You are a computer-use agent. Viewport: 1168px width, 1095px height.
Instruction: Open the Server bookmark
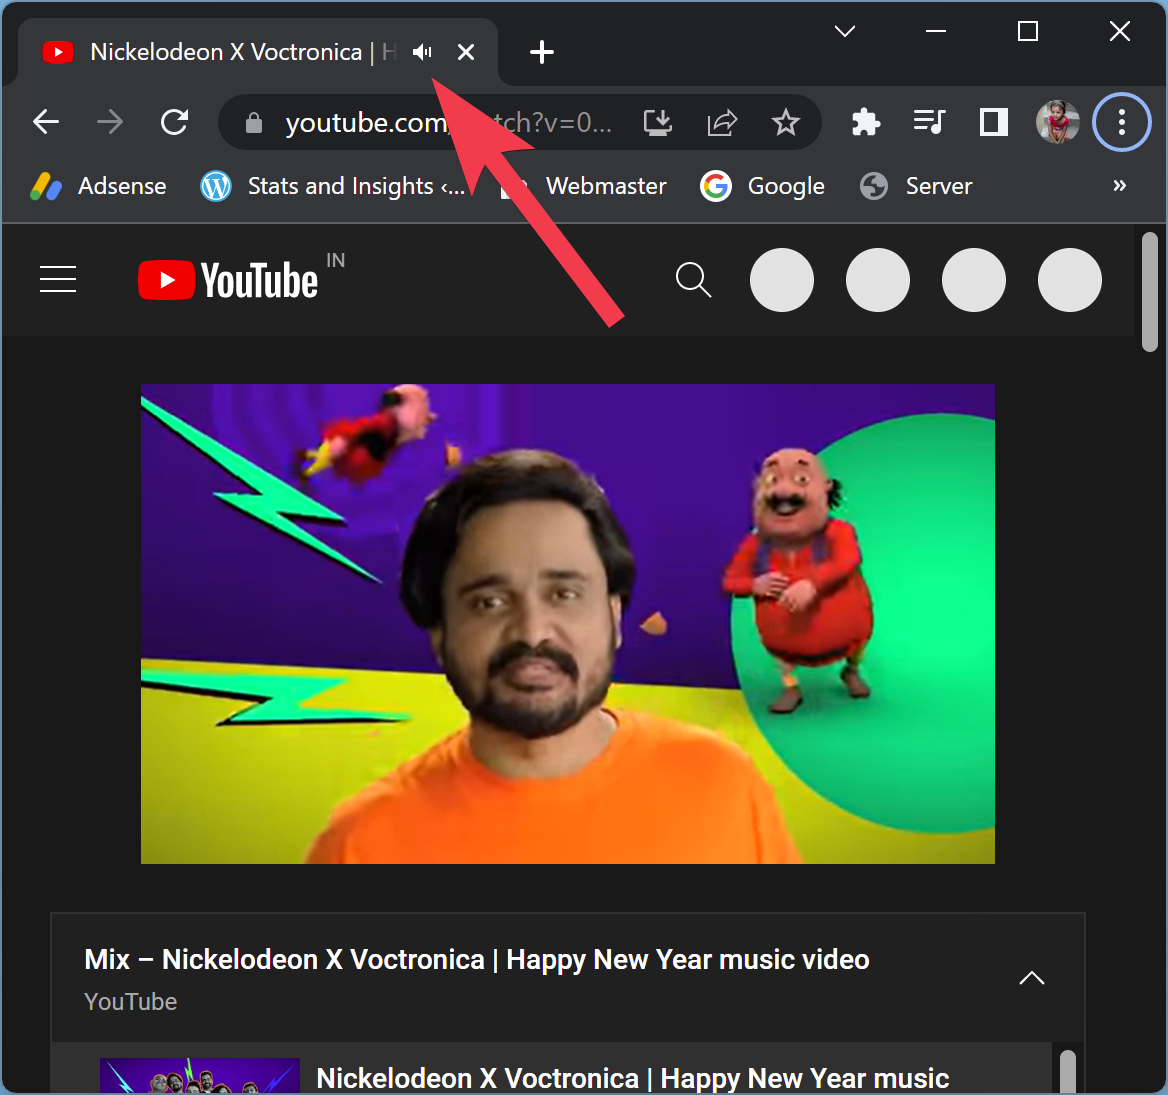[x=916, y=186]
